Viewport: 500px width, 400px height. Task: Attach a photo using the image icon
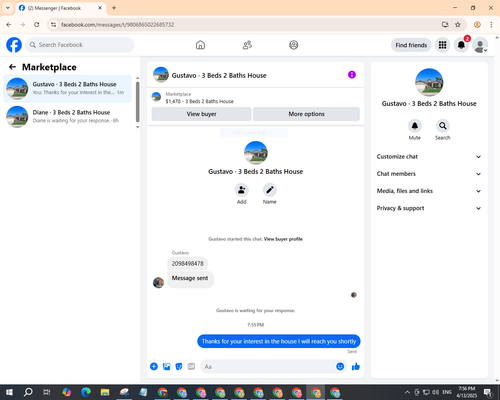(166, 367)
